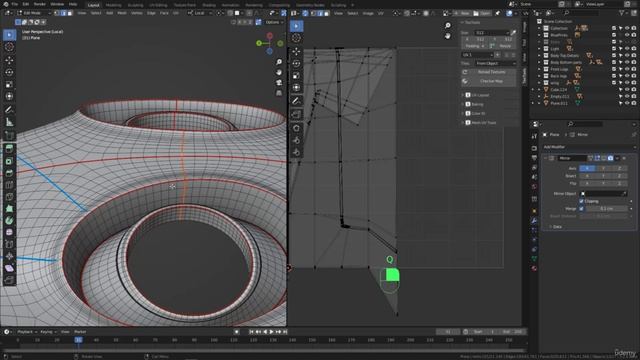This screenshot has height=360, width=640.
Task: Select the Extrude Region tool
Action: click(x=9, y=149)
